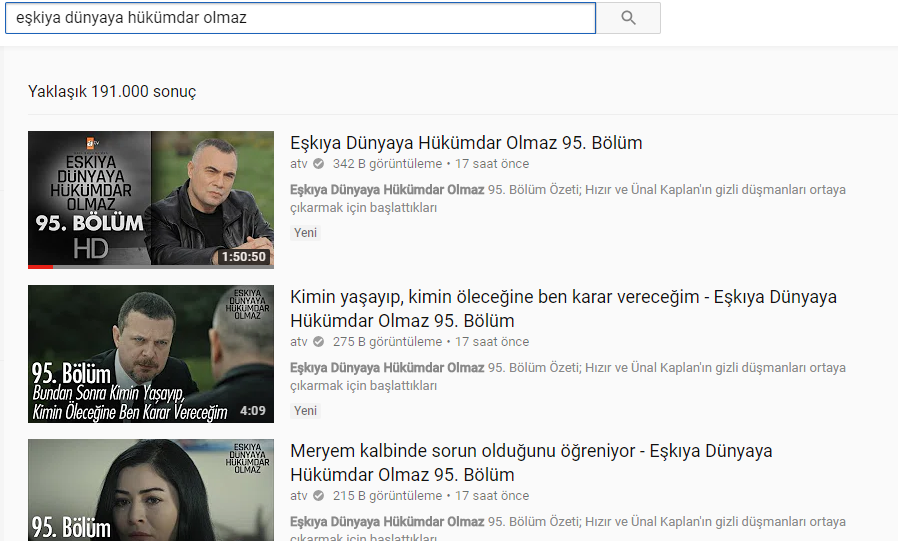Click verified checkmark on the second result's channel
898x541 pixels.
click(x=319, y=342)
